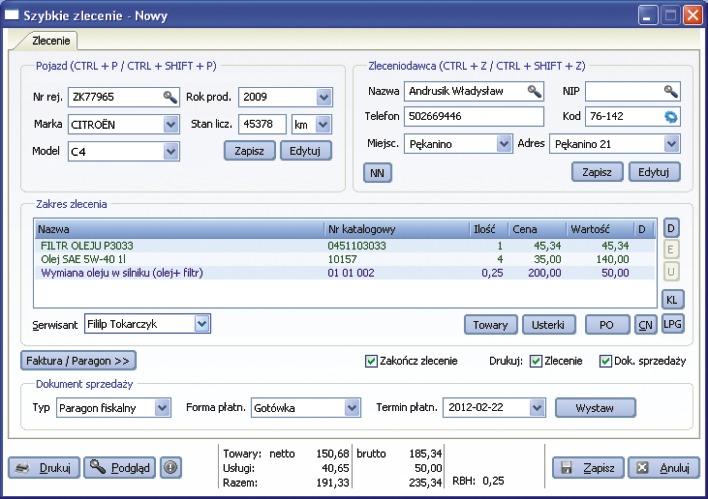Click catalog number 0451103033
The width and height of the screenshot is (708, 499).
[x=357, y=246]
